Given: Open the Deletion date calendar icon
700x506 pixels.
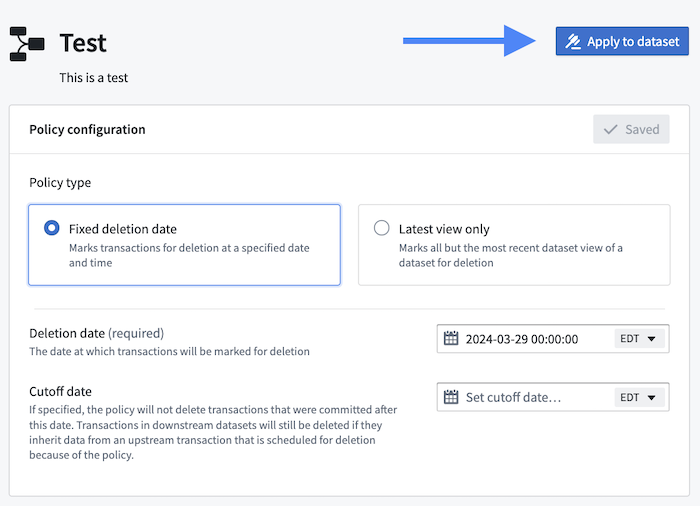Looking at the screenshot, I should (x=451, y=339).
